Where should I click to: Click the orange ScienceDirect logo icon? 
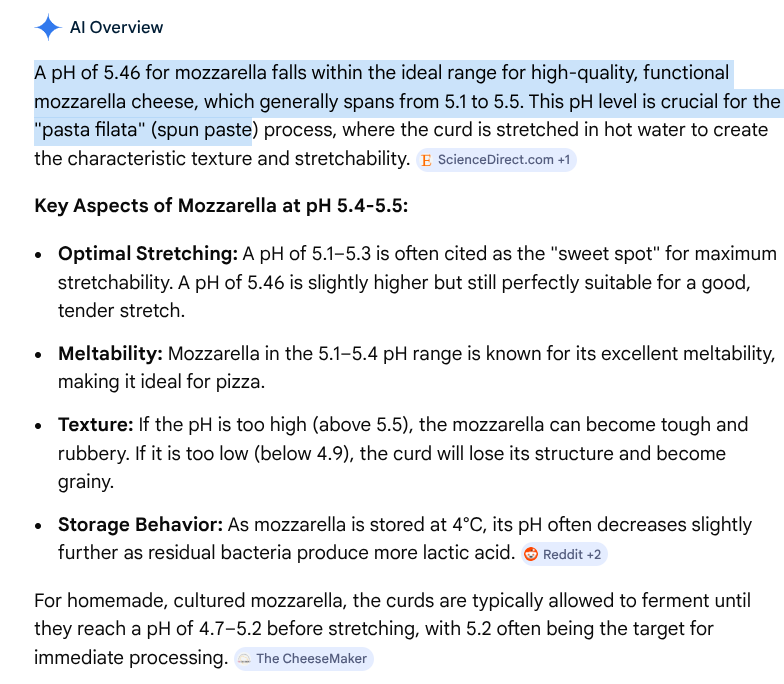pos(427,160)
